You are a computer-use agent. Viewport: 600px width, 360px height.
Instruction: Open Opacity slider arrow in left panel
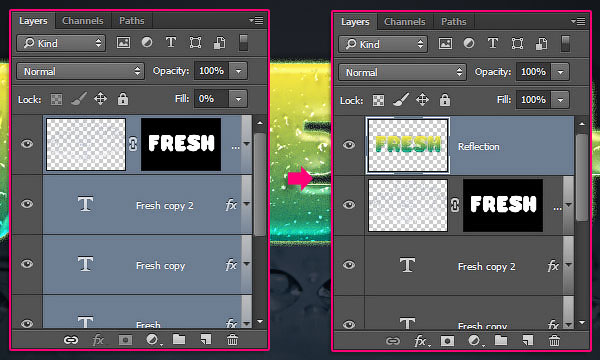[238, 71]
